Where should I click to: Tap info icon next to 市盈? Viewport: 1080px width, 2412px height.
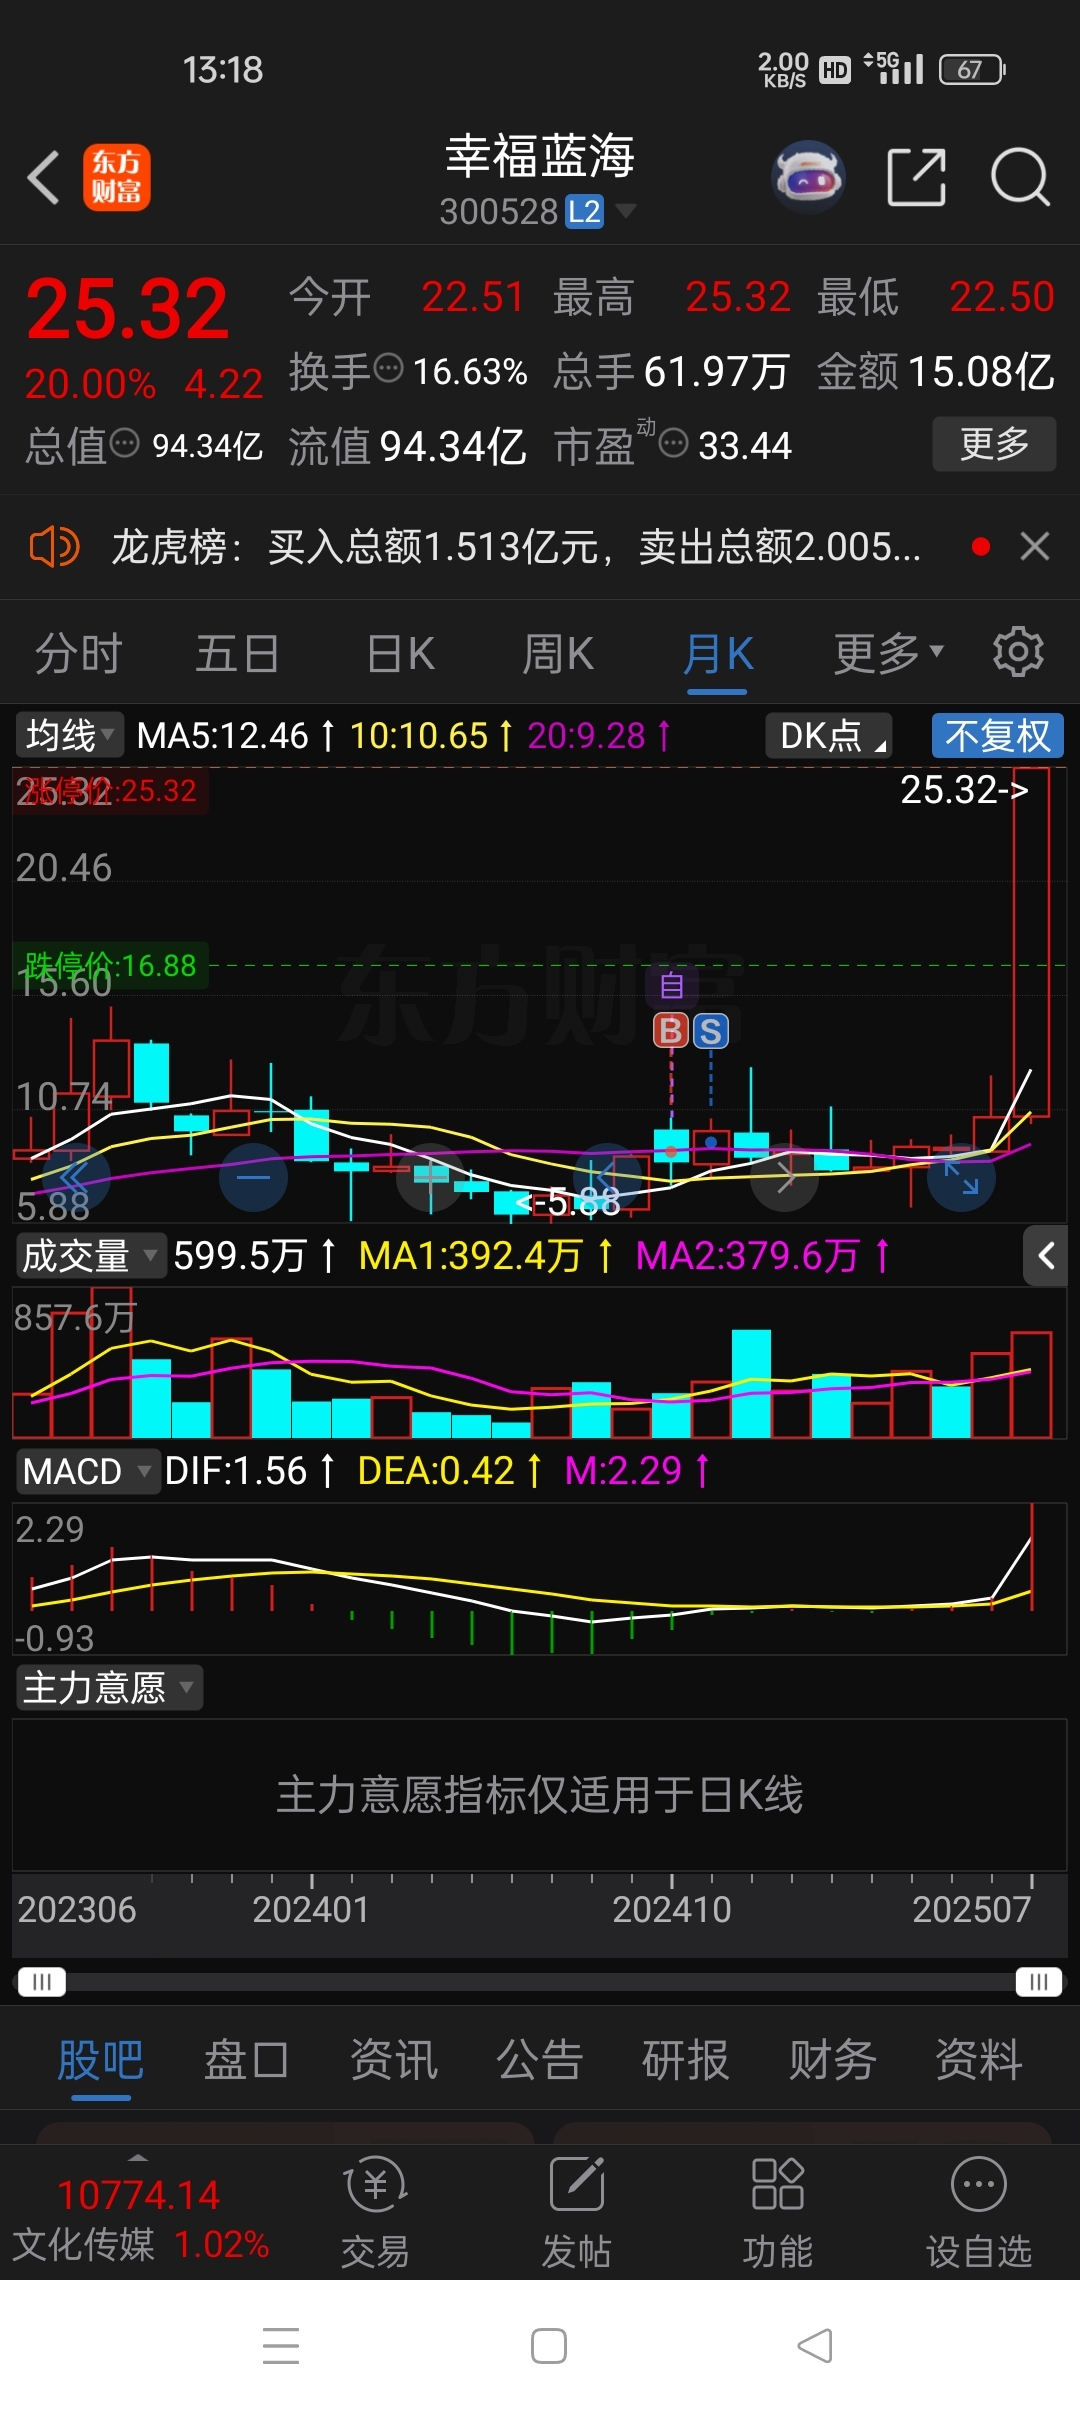click(x=674, y=442)
